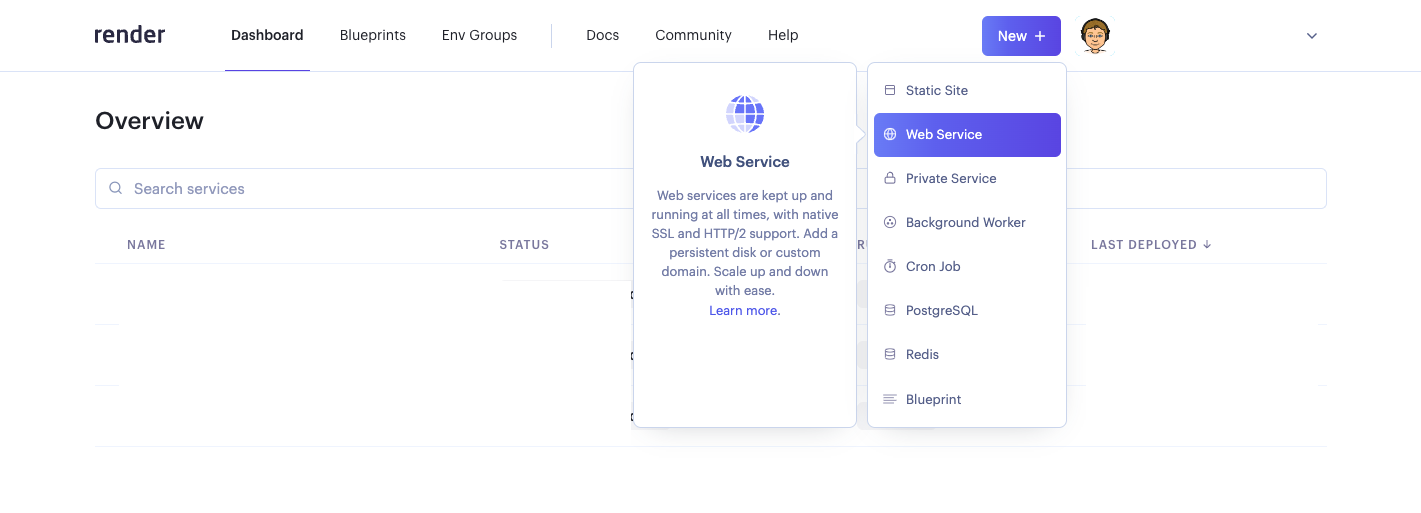Visit the Community link
Screen dimensions: 1421x513
tap(693, 35)
